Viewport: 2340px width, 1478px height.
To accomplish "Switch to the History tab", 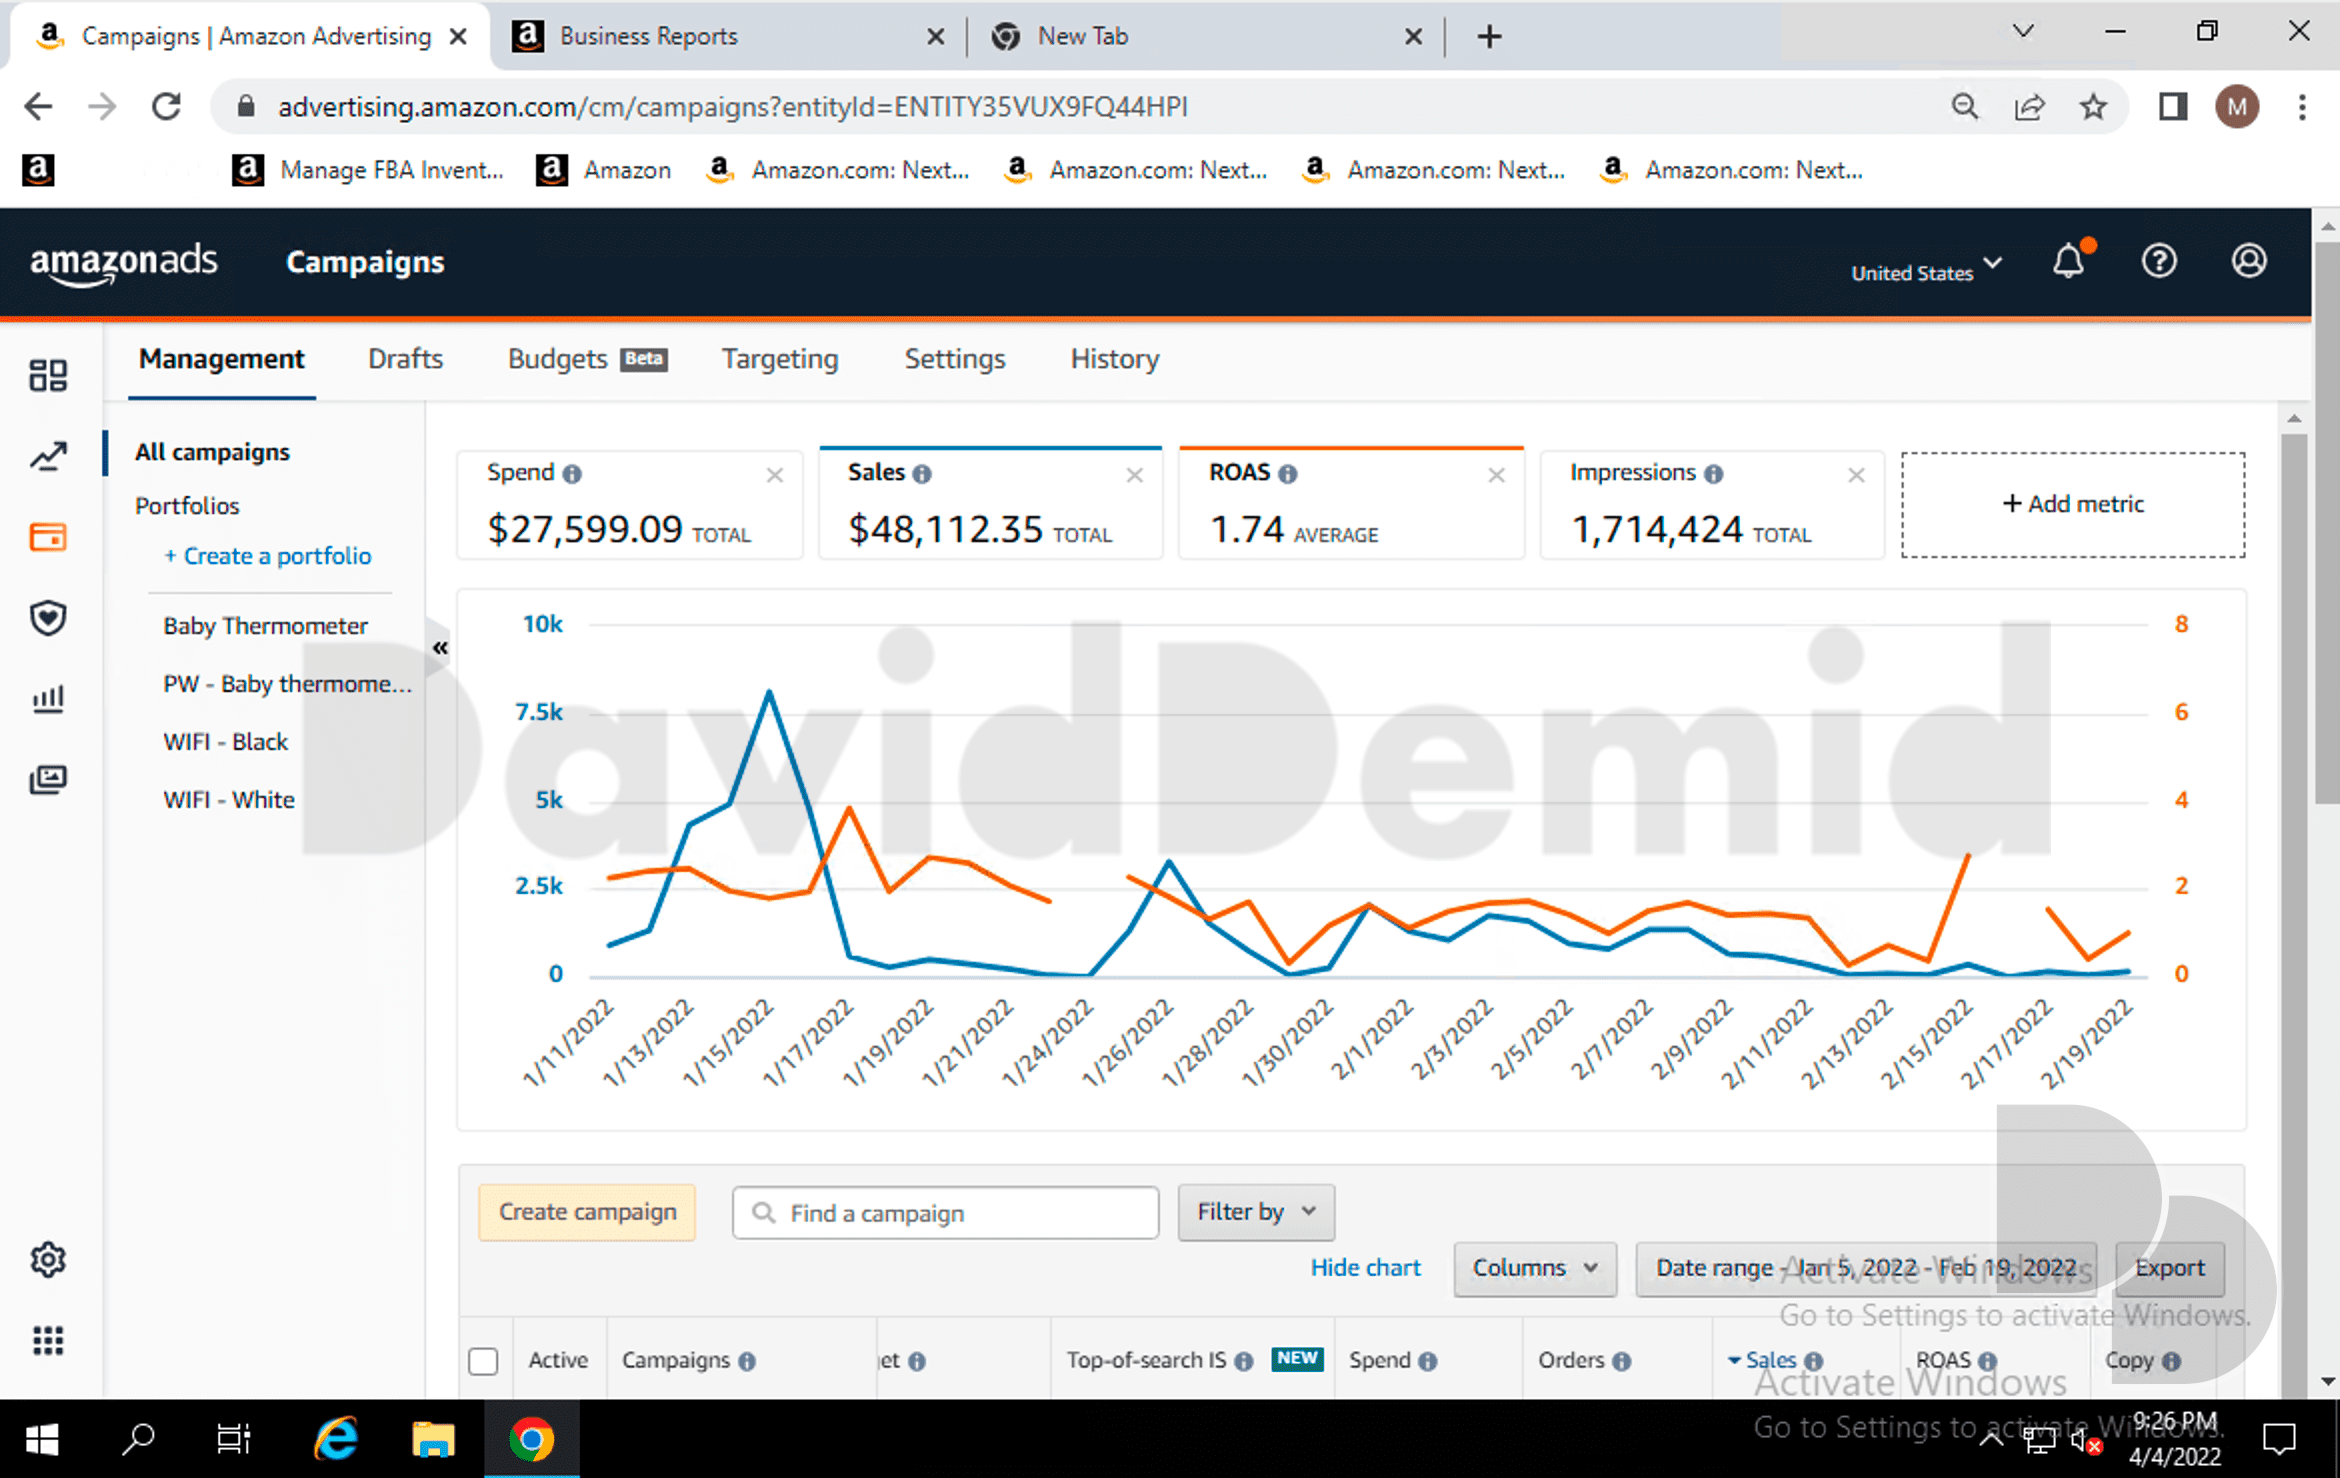I will pyautogui.click(x=1115, y=359).
